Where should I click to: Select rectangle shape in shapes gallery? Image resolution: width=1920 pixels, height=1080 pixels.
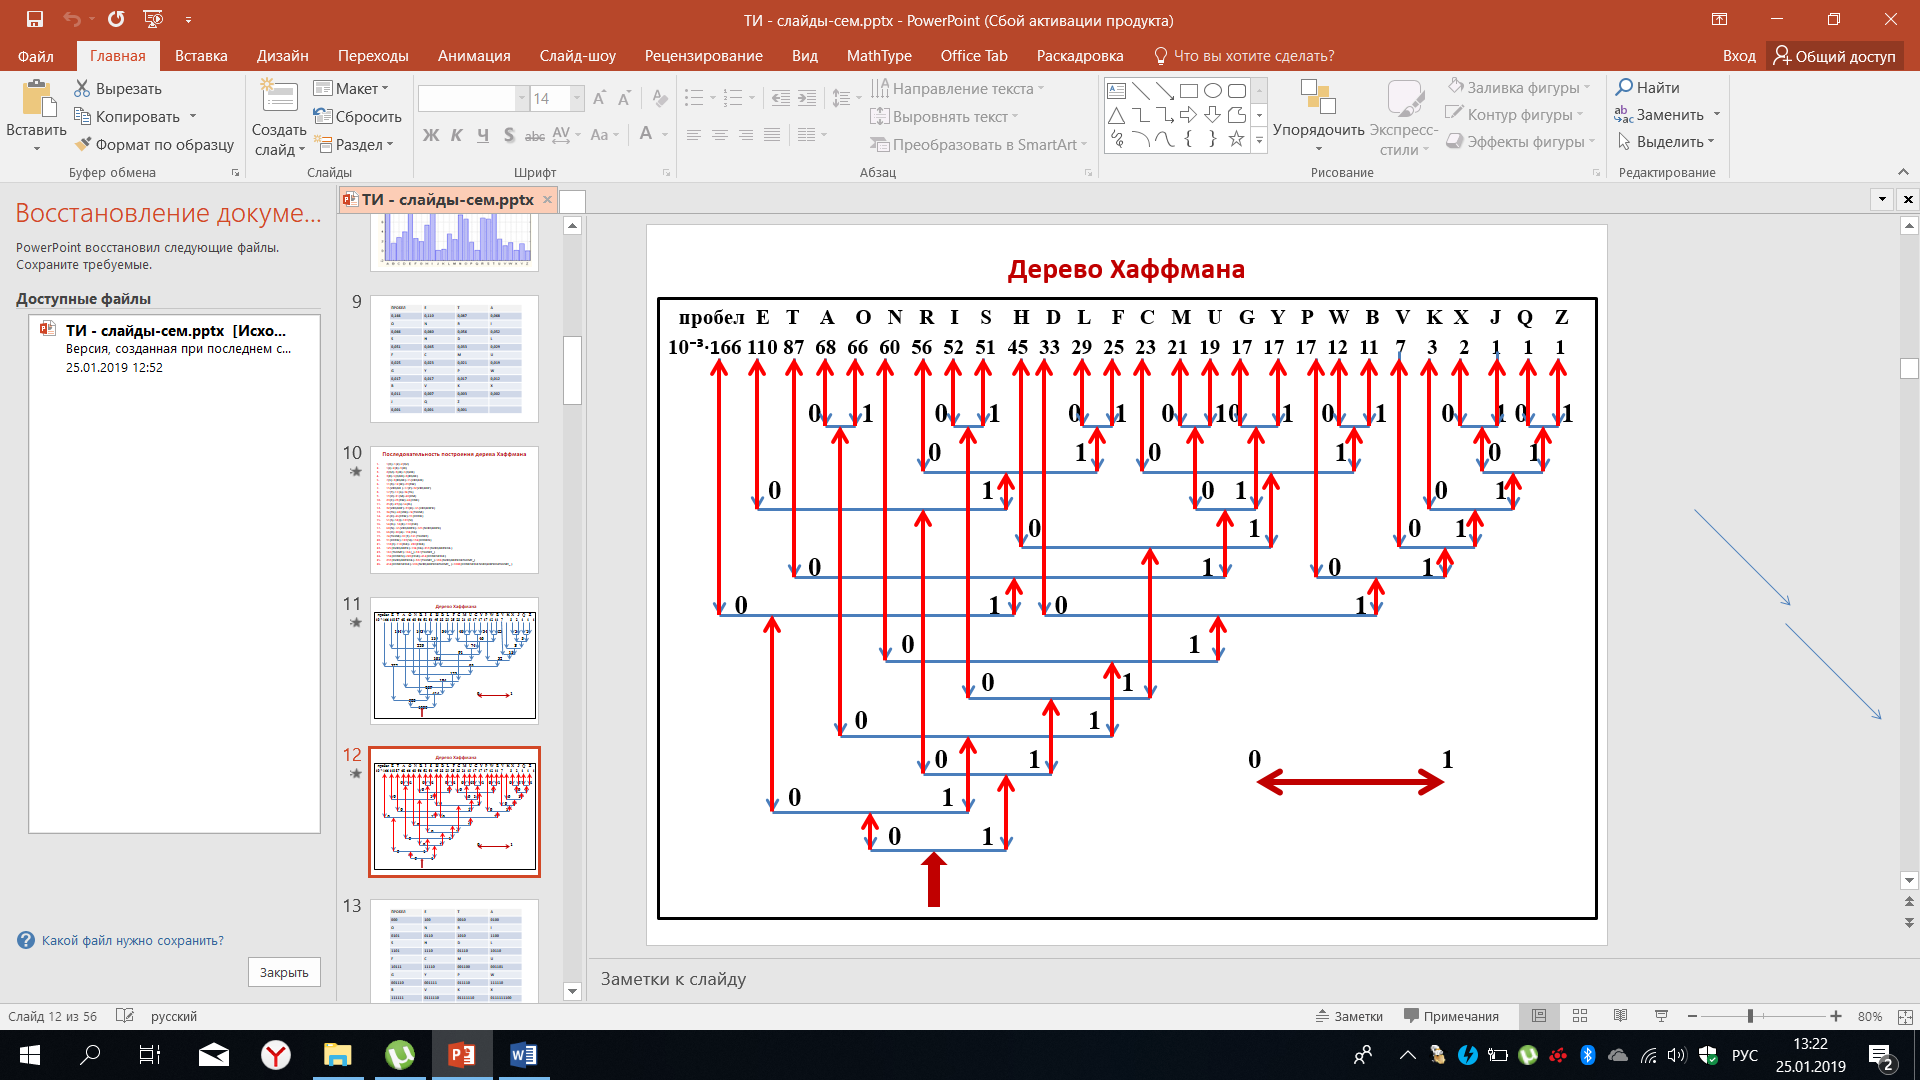point(1189,91)
